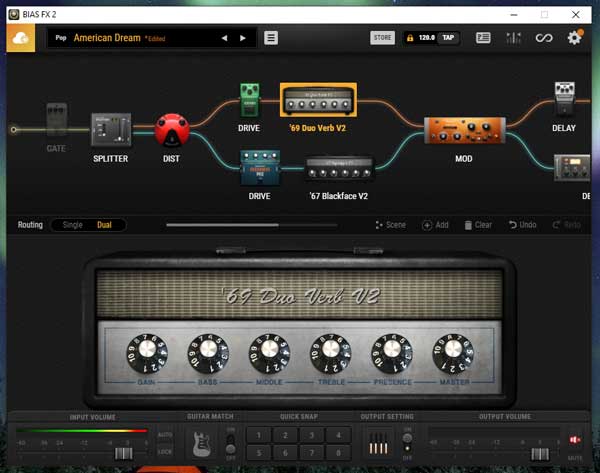This screenshot has width=600, height=473.
Task: Open the looper infinity icon
Action: (544, 38)
